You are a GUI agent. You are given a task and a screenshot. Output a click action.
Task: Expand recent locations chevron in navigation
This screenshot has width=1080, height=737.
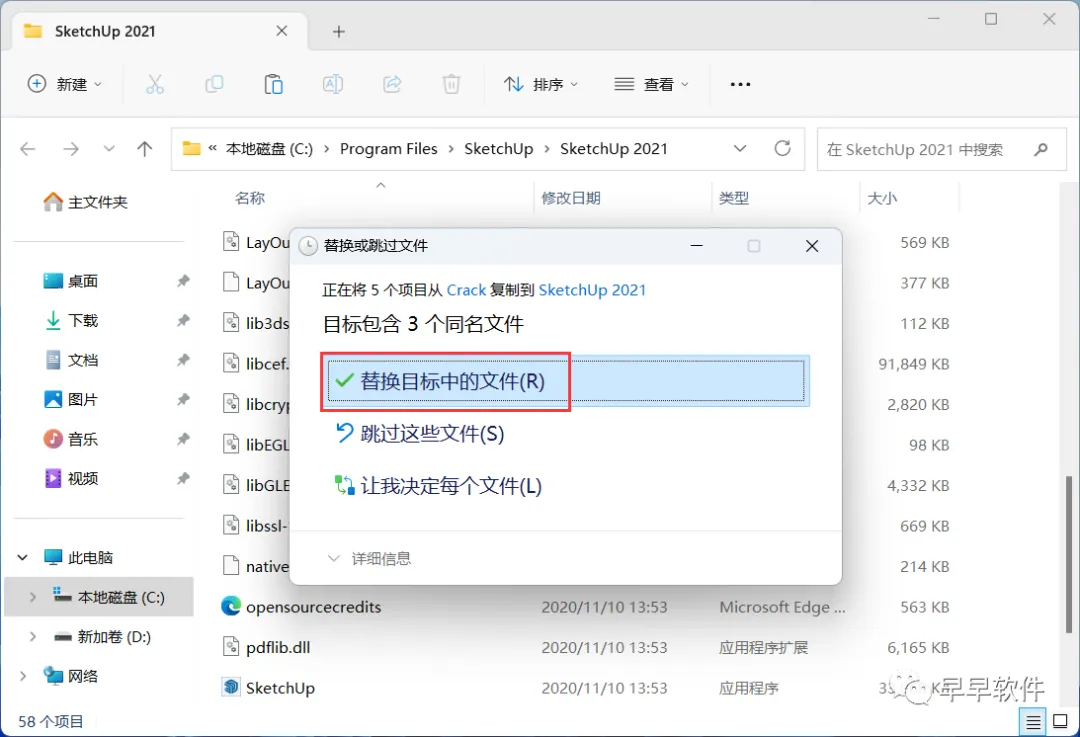coord(109,149)
